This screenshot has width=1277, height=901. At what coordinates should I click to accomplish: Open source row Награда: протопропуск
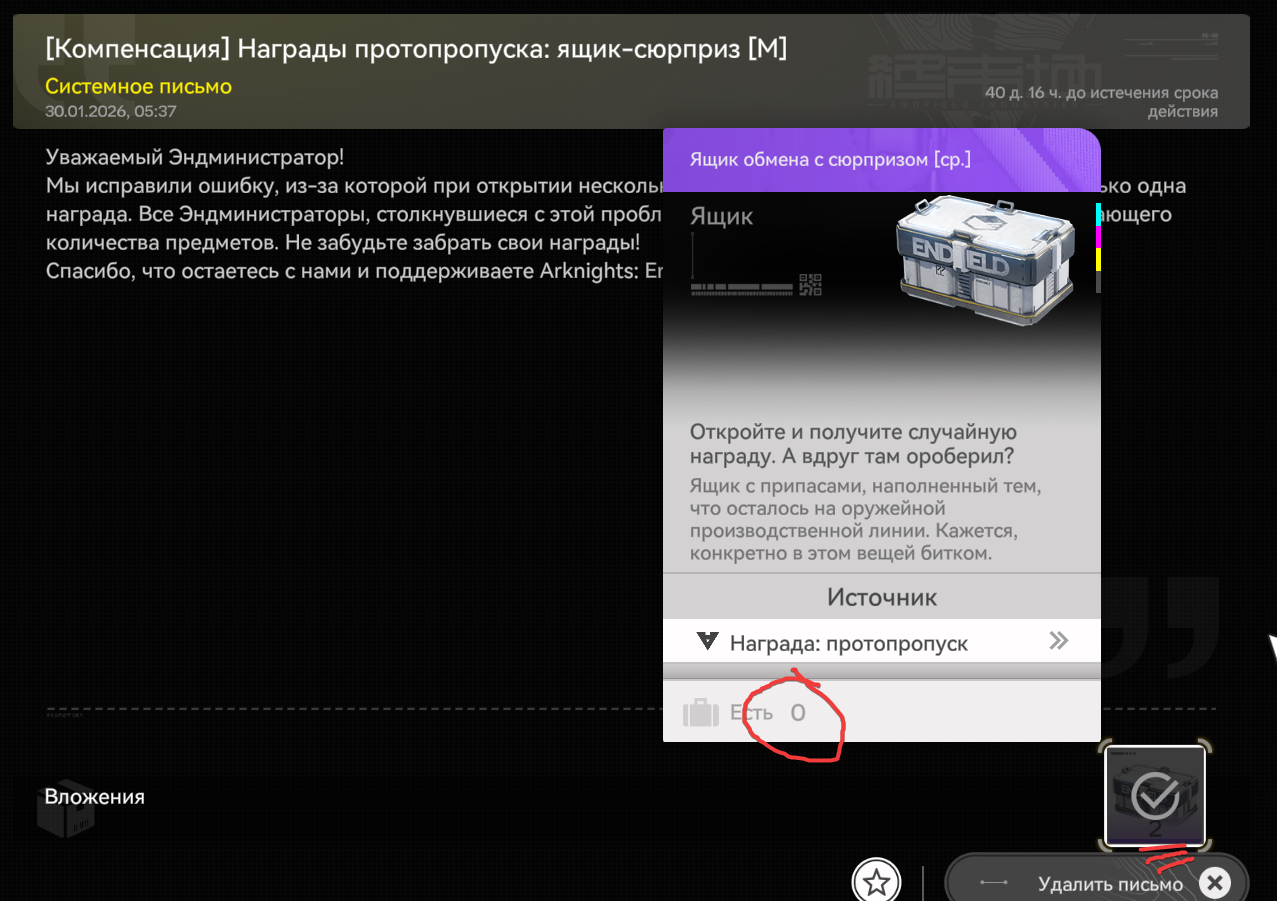881,642
